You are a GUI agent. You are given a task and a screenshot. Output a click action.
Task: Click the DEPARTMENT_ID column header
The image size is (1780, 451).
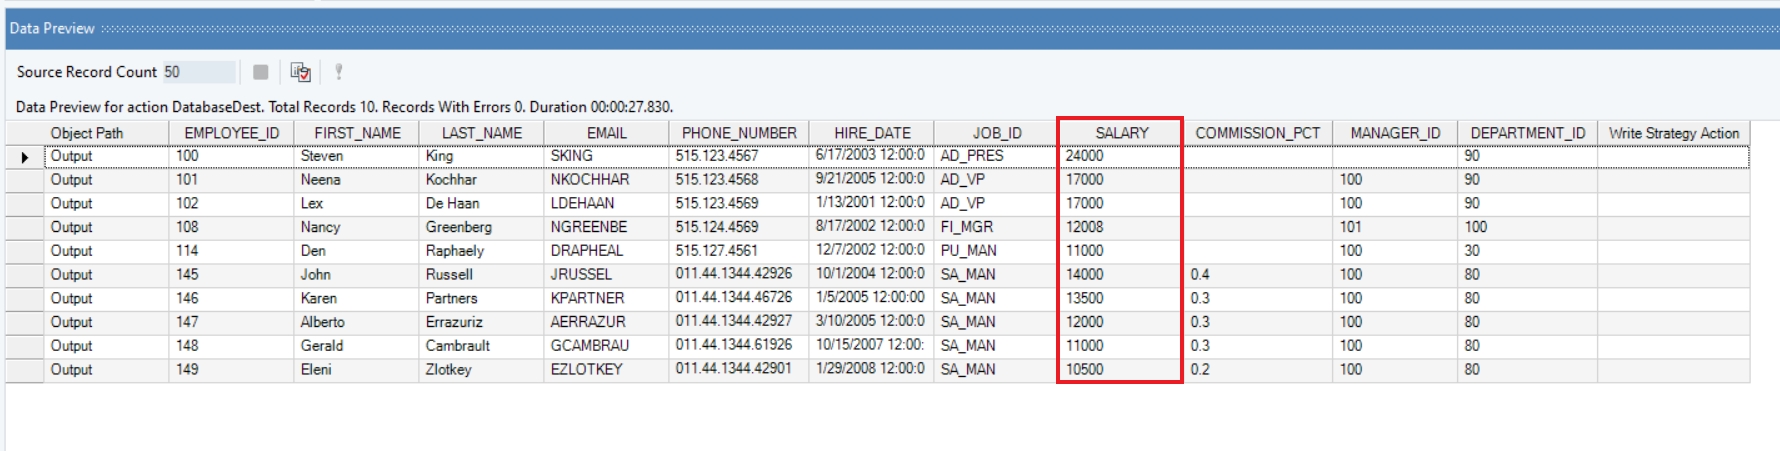pyautogui.click(x=1527, y=133)
